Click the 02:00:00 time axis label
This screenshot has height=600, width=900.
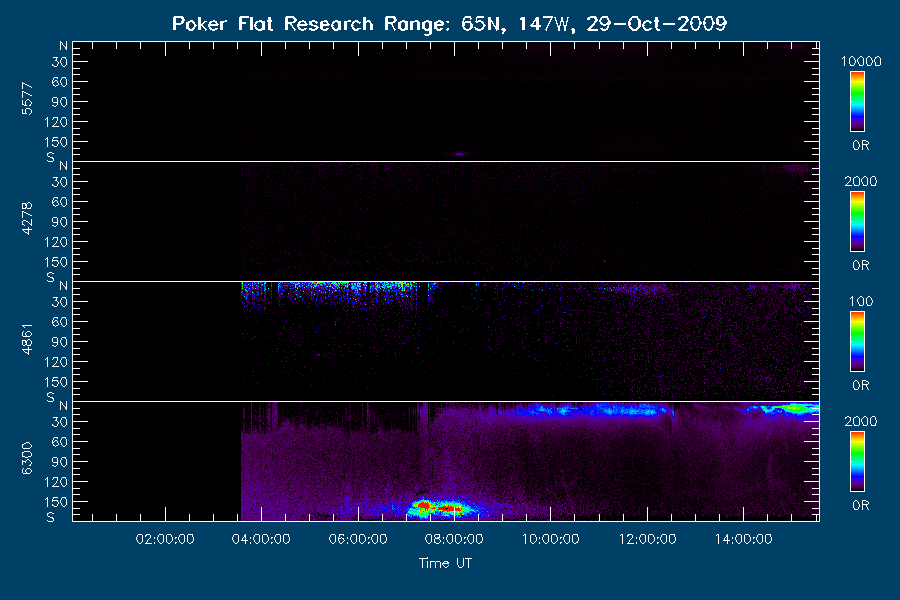click(165, 539)
